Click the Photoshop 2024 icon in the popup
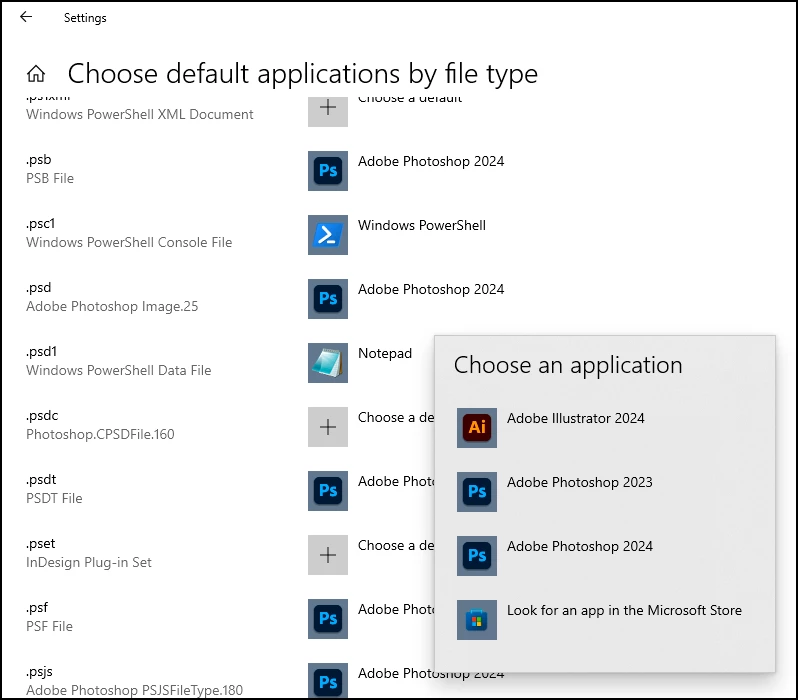798x700 pixels. tap(477, 556)
